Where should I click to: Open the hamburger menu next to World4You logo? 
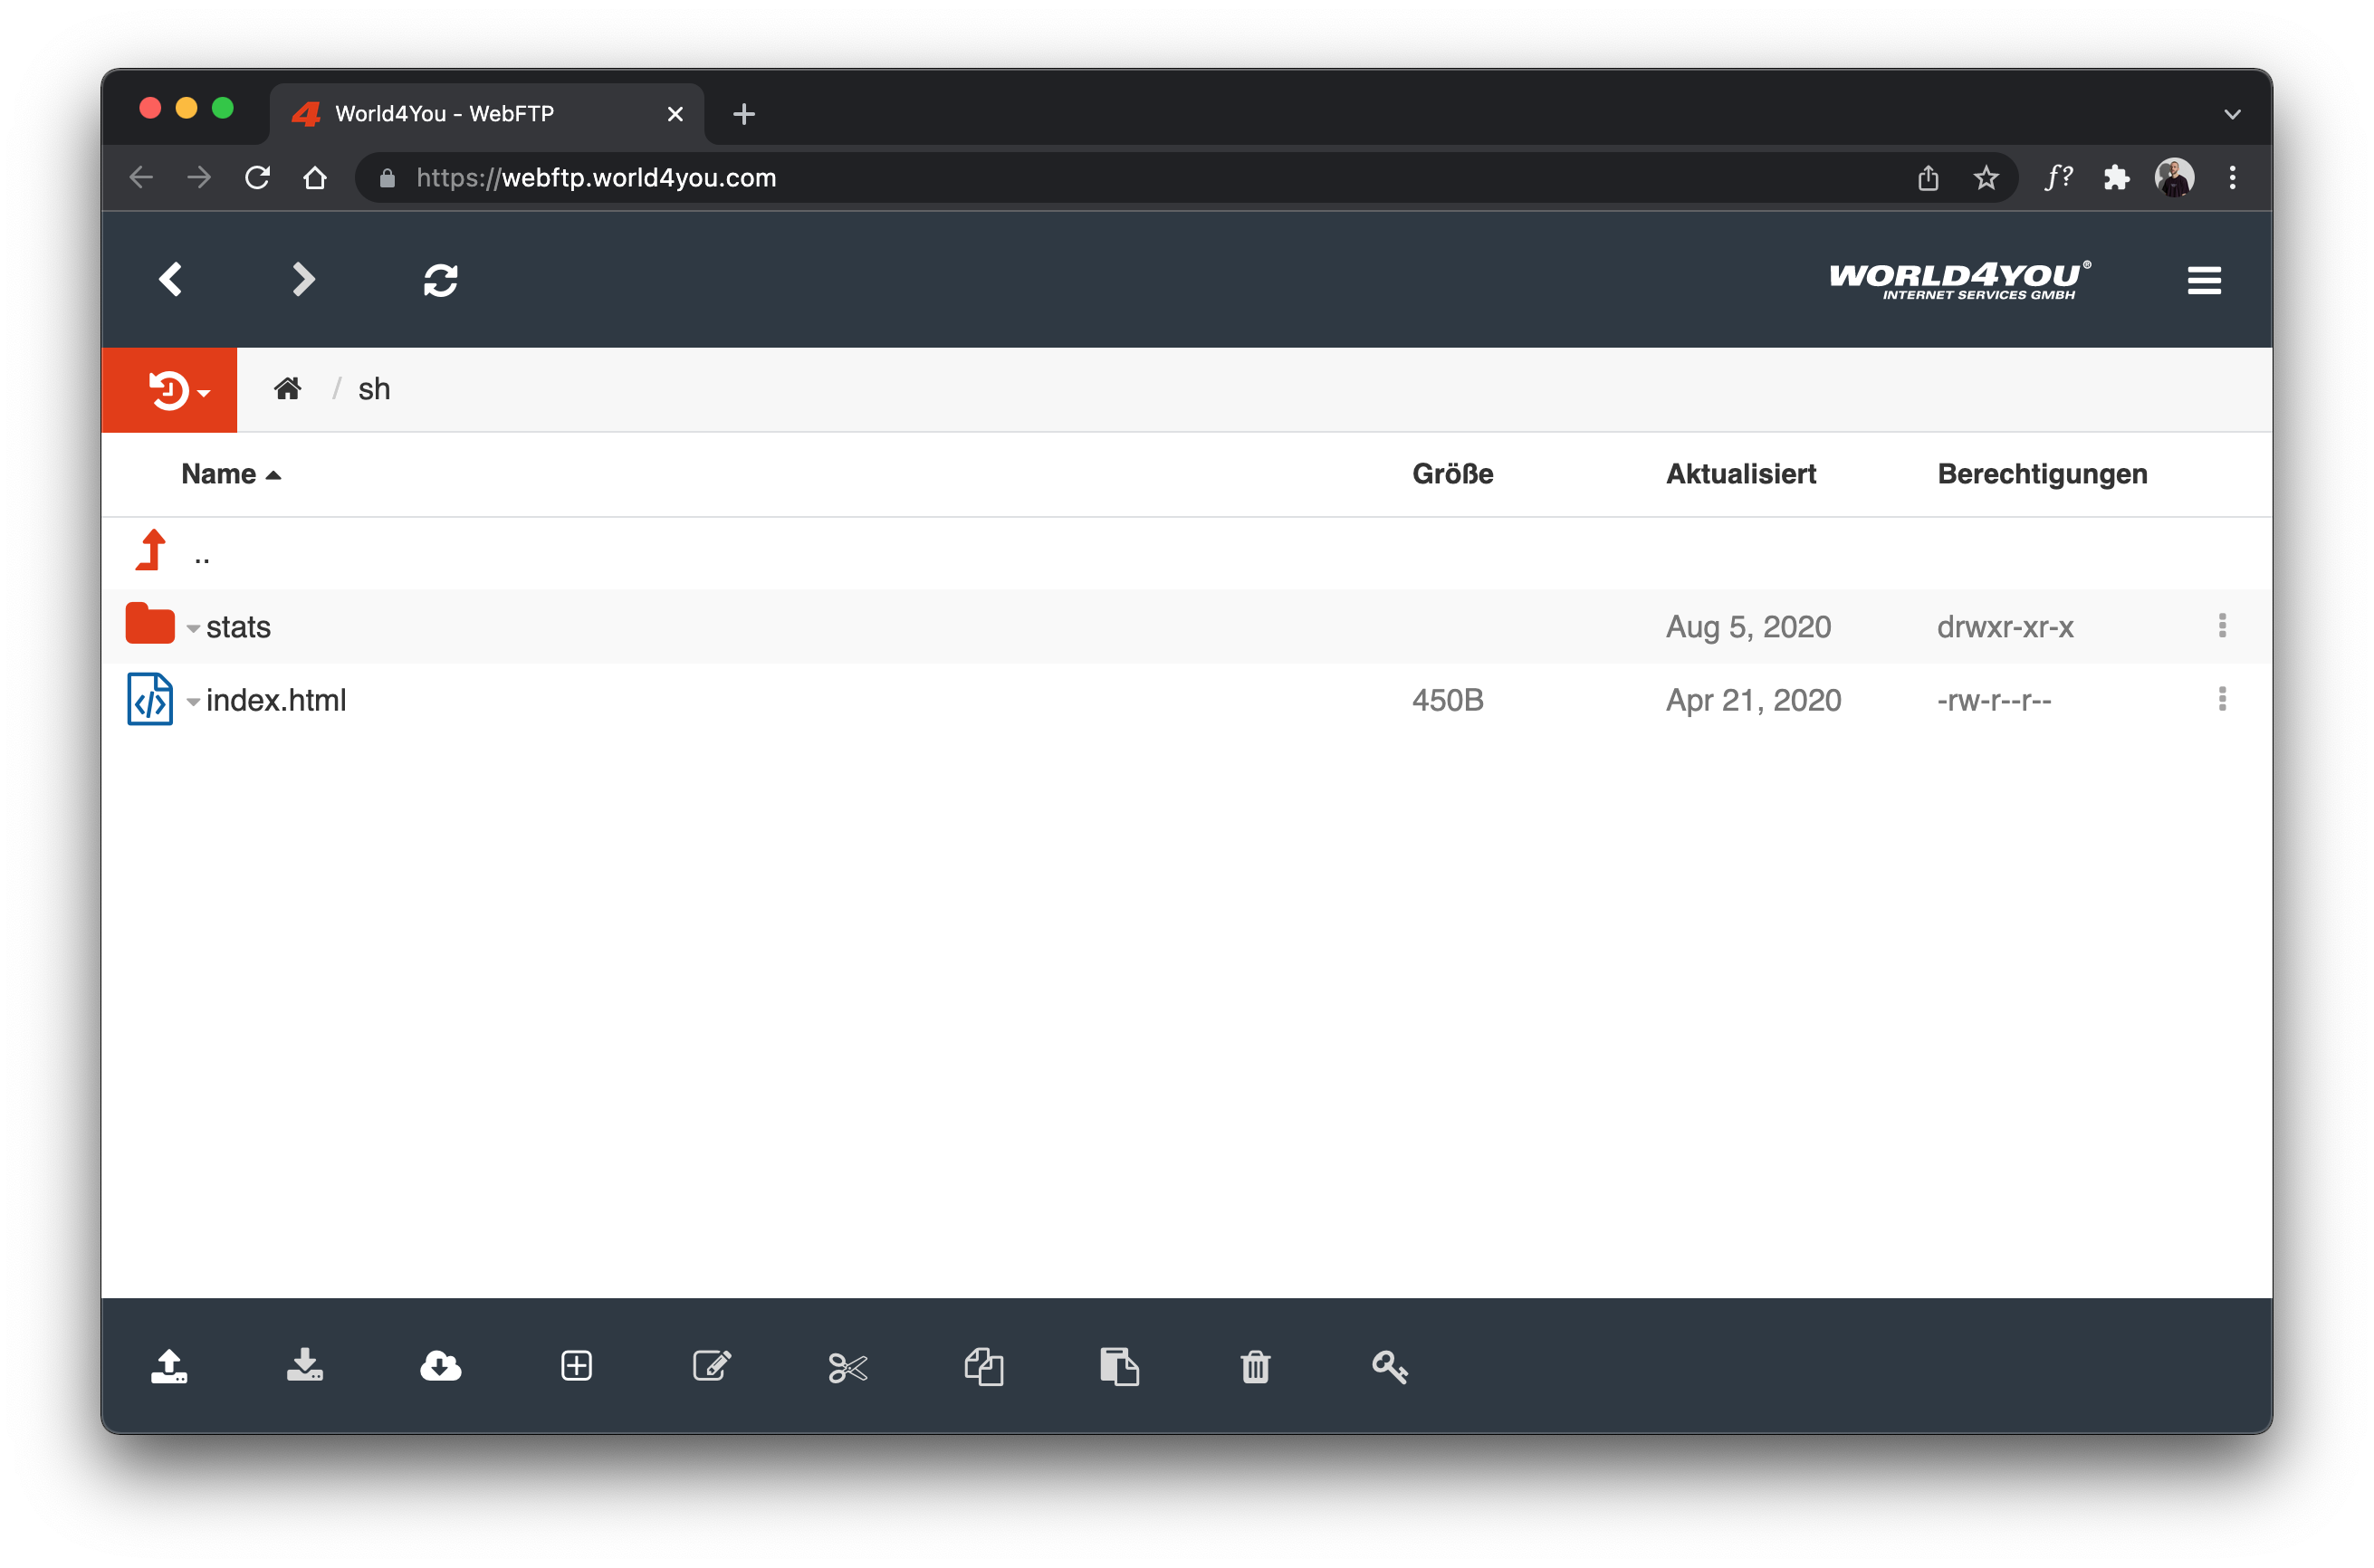pyautogui.click(x=2204, y=281)
